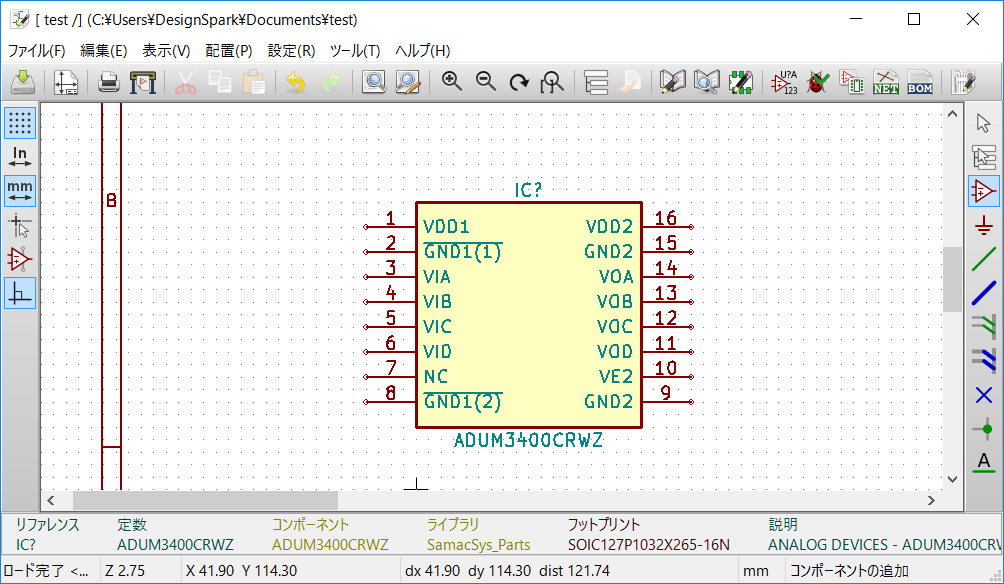
Task: Open the 表示(V) menu
Action: (x=166, y=51)
